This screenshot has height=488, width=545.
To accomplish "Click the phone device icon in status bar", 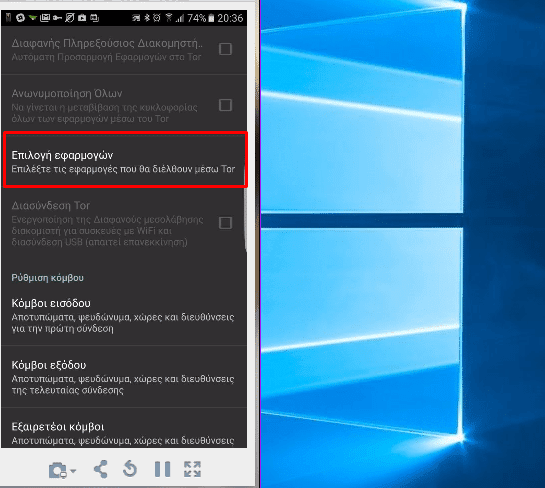I will click(9, 18).
